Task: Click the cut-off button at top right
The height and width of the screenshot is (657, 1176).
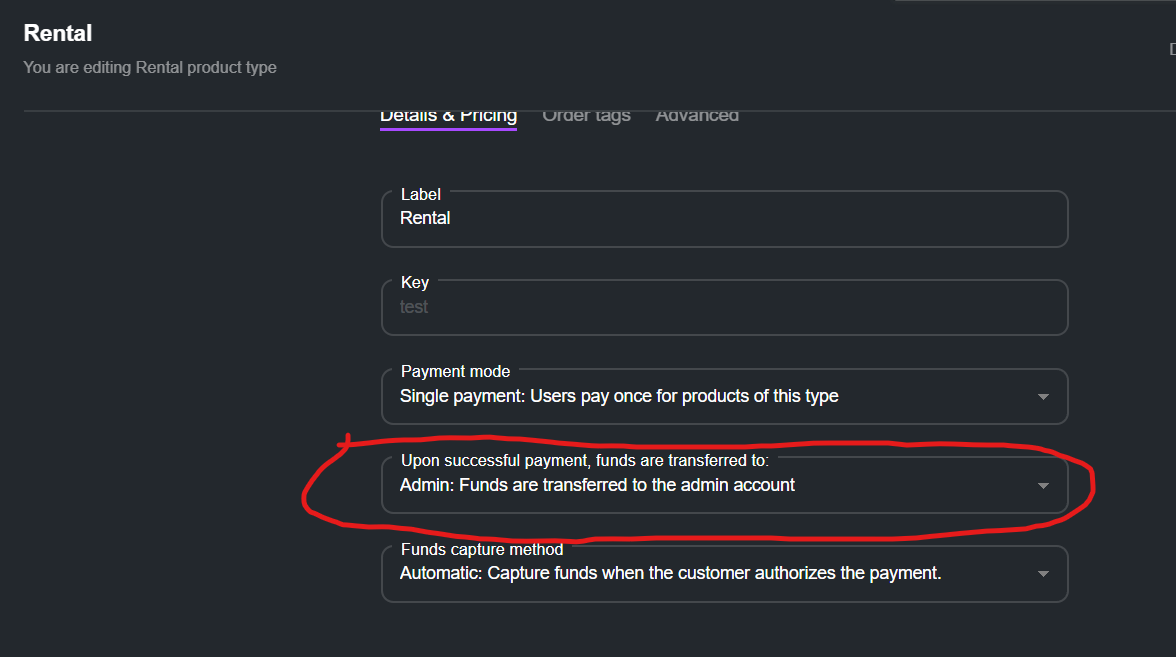Action: coord(1171,48)
